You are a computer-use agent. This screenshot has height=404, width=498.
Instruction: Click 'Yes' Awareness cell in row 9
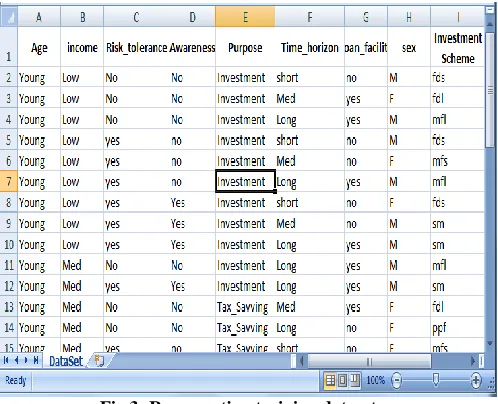pyautogui.click(x=192, y=223)
